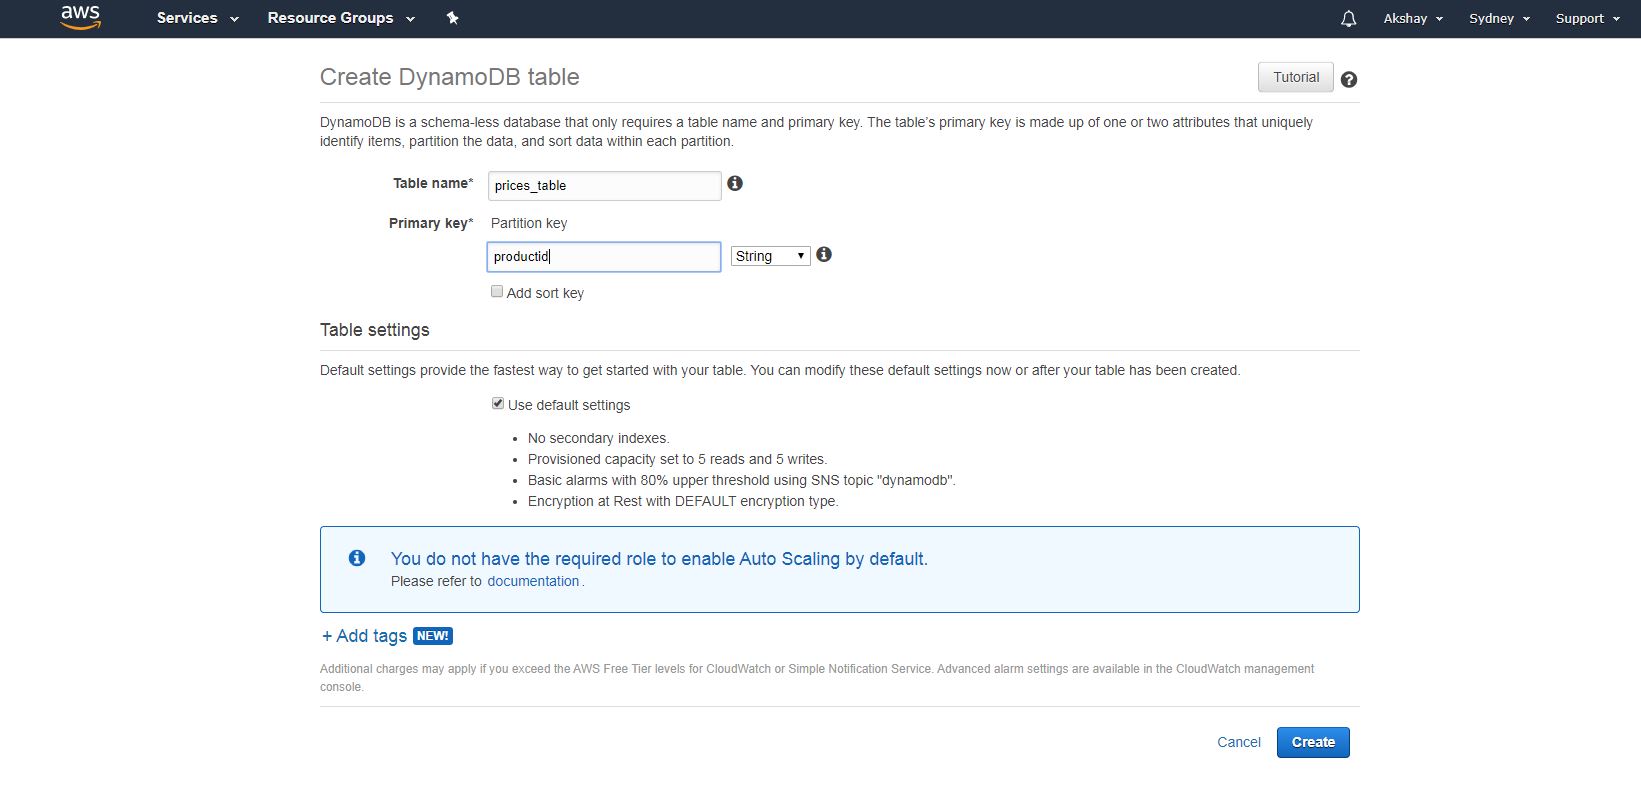Viewport: 1641px width, 787px height.
Task: Click the Auto Scaling role warning text
Action: pos(659,559)
